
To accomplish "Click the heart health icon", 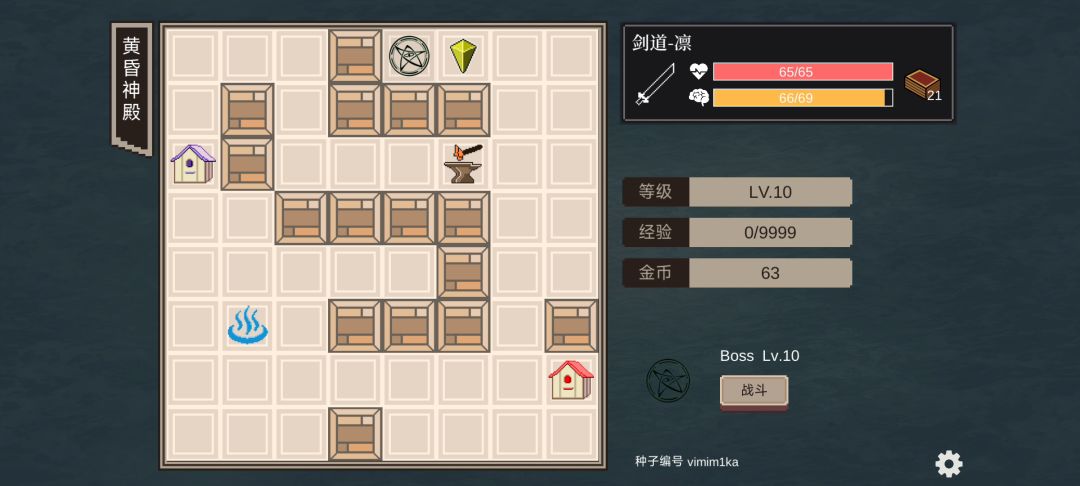I will 698,71.
